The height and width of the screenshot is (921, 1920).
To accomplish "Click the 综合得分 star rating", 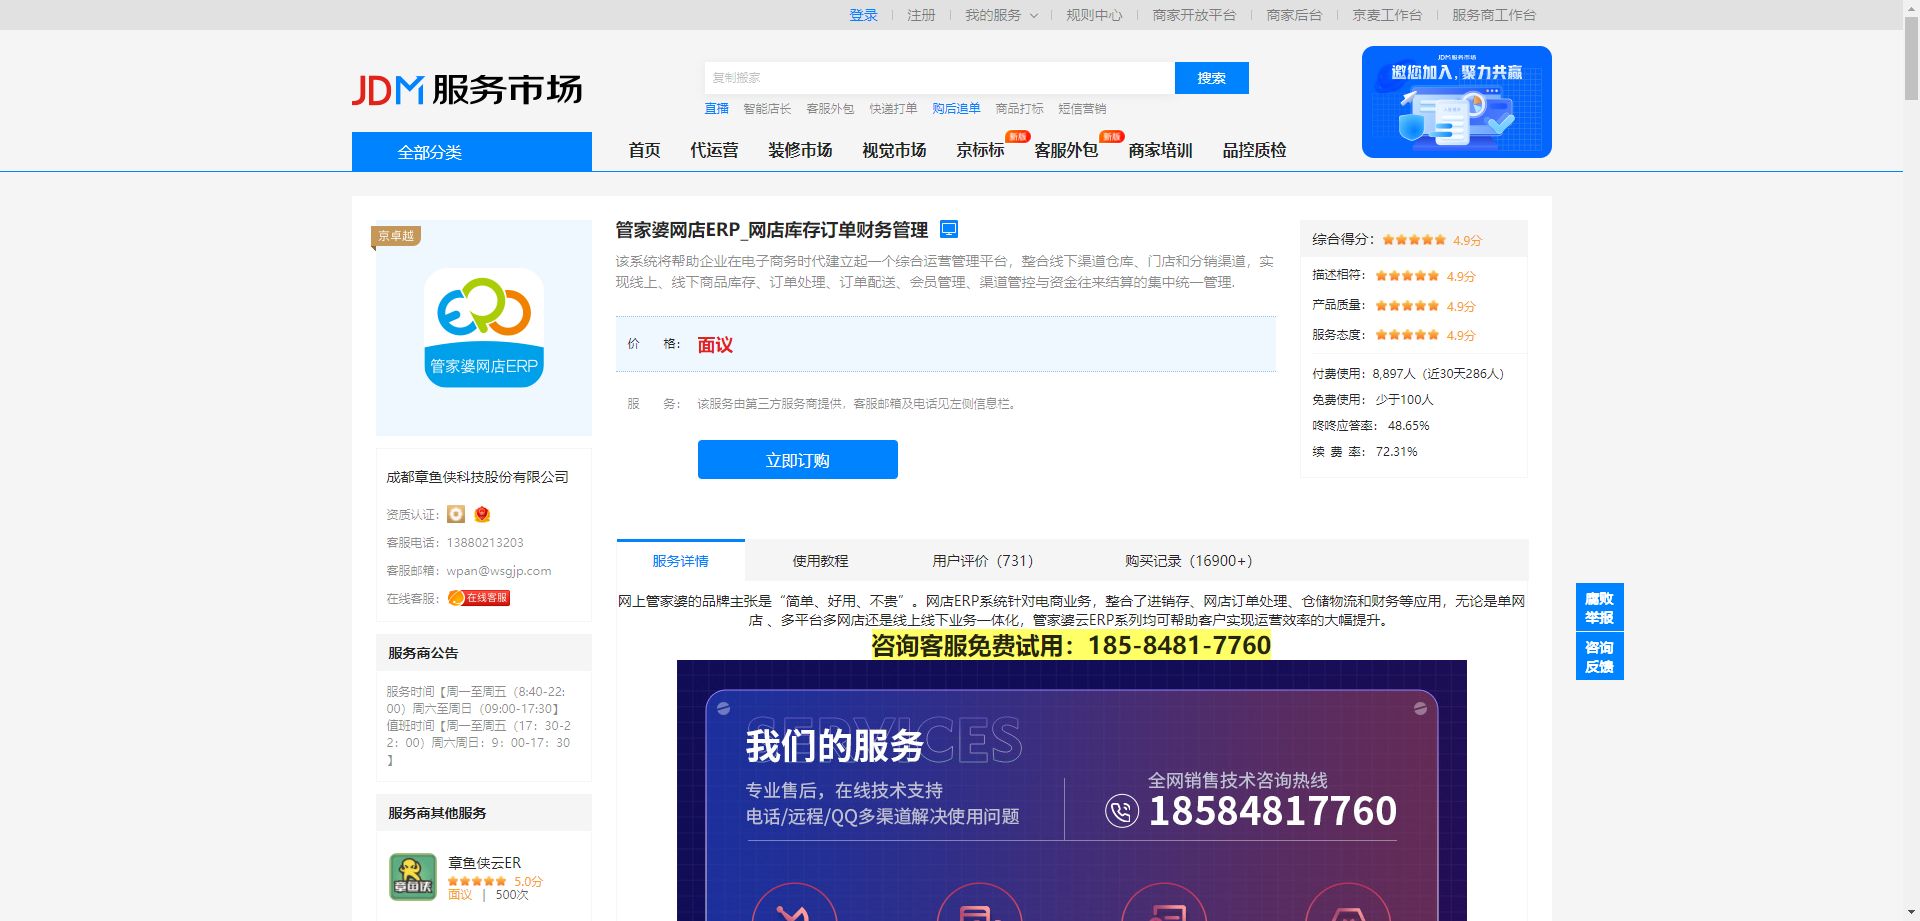I will click(x=1414, y=240).
